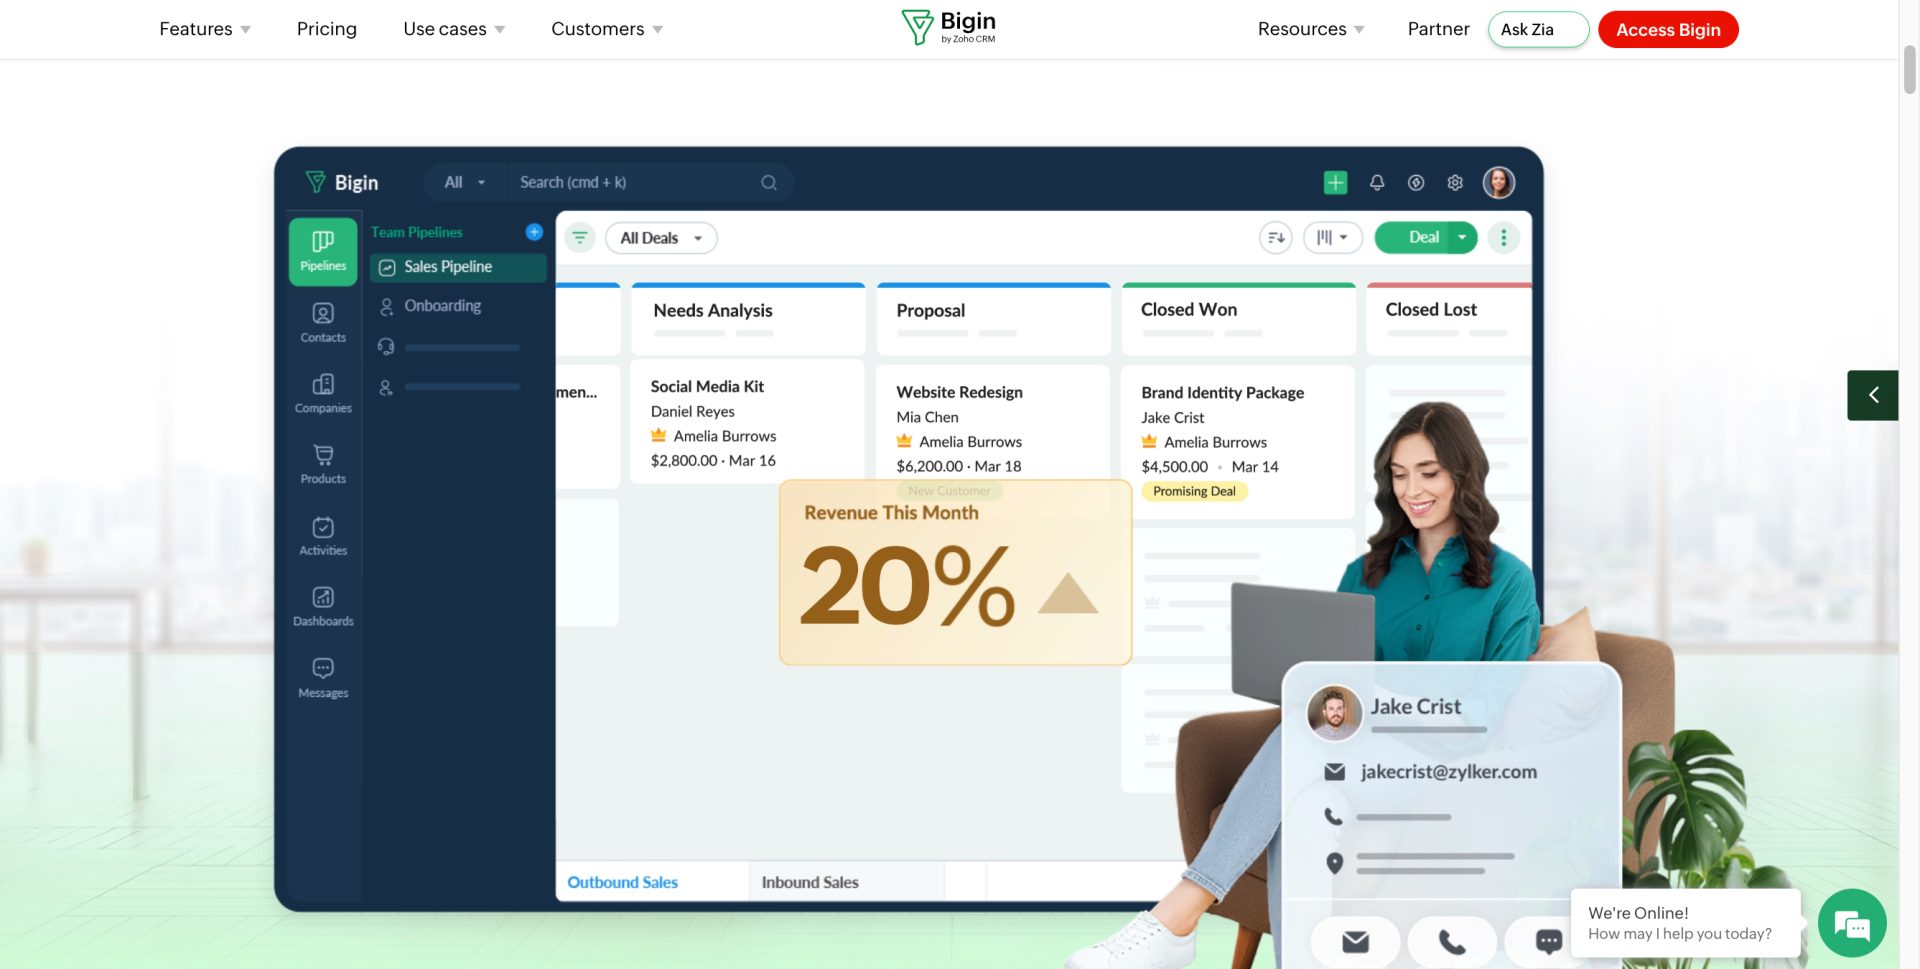Open the notifications bell icon
This screenshot has height=969, width=1920.
1377,182
